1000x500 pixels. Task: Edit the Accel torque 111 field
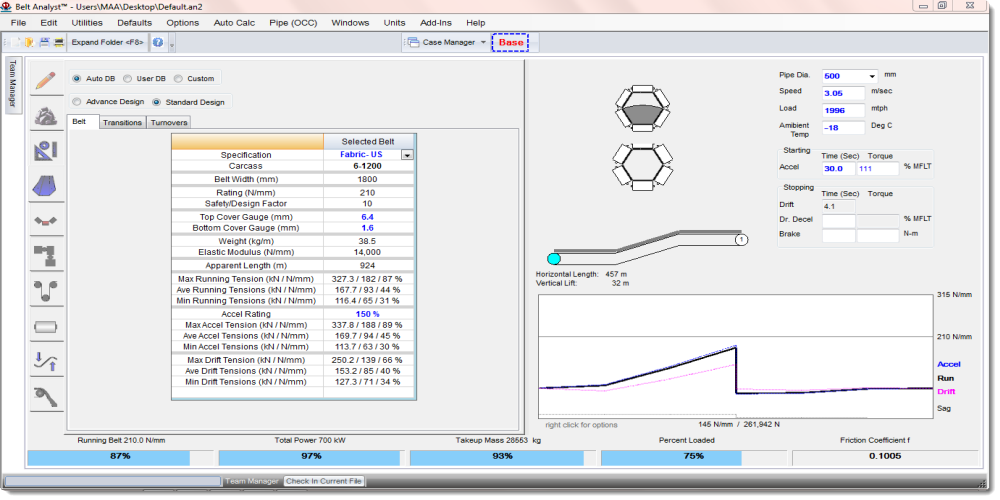point(878,169)
